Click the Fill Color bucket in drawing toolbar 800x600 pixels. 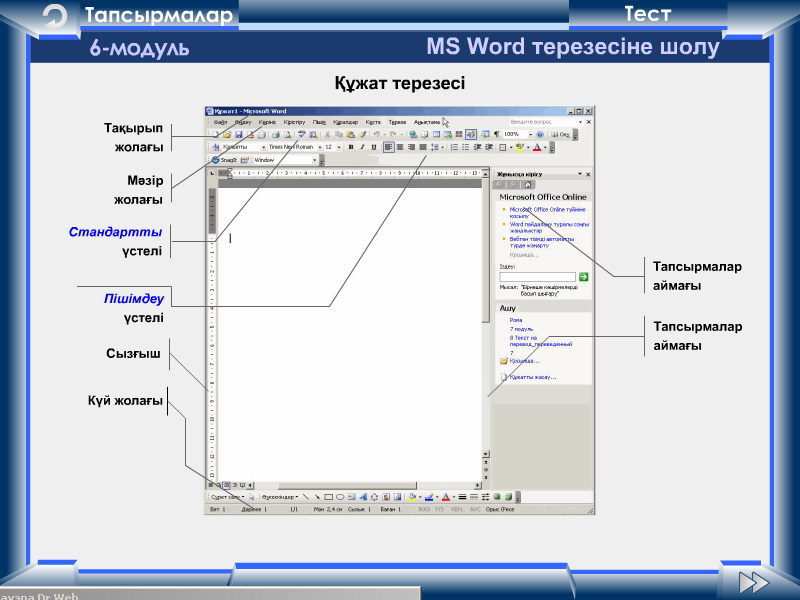(x=412, y=497)
